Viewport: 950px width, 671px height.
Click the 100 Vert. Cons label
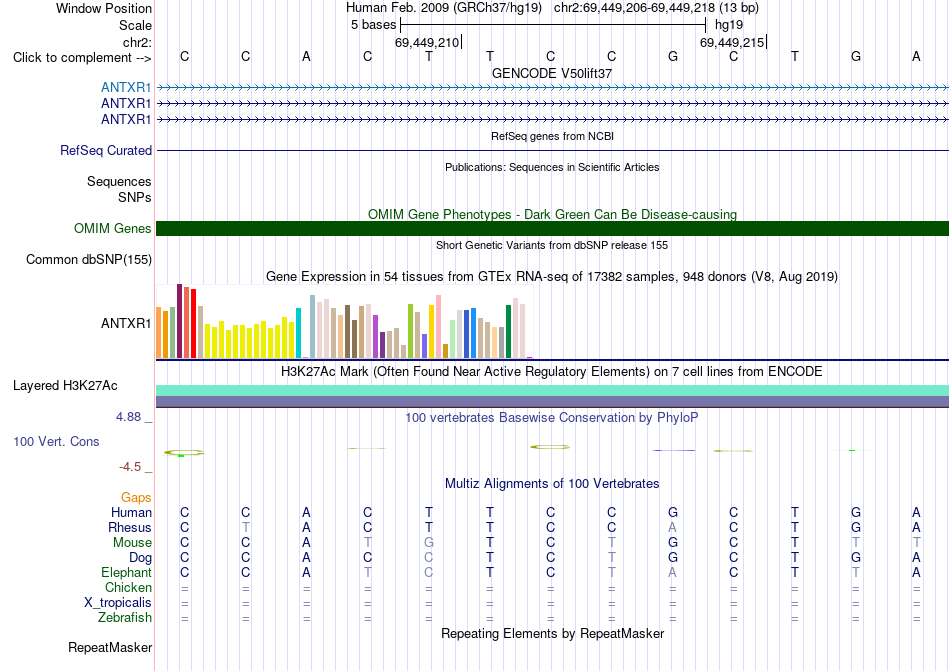56,441
